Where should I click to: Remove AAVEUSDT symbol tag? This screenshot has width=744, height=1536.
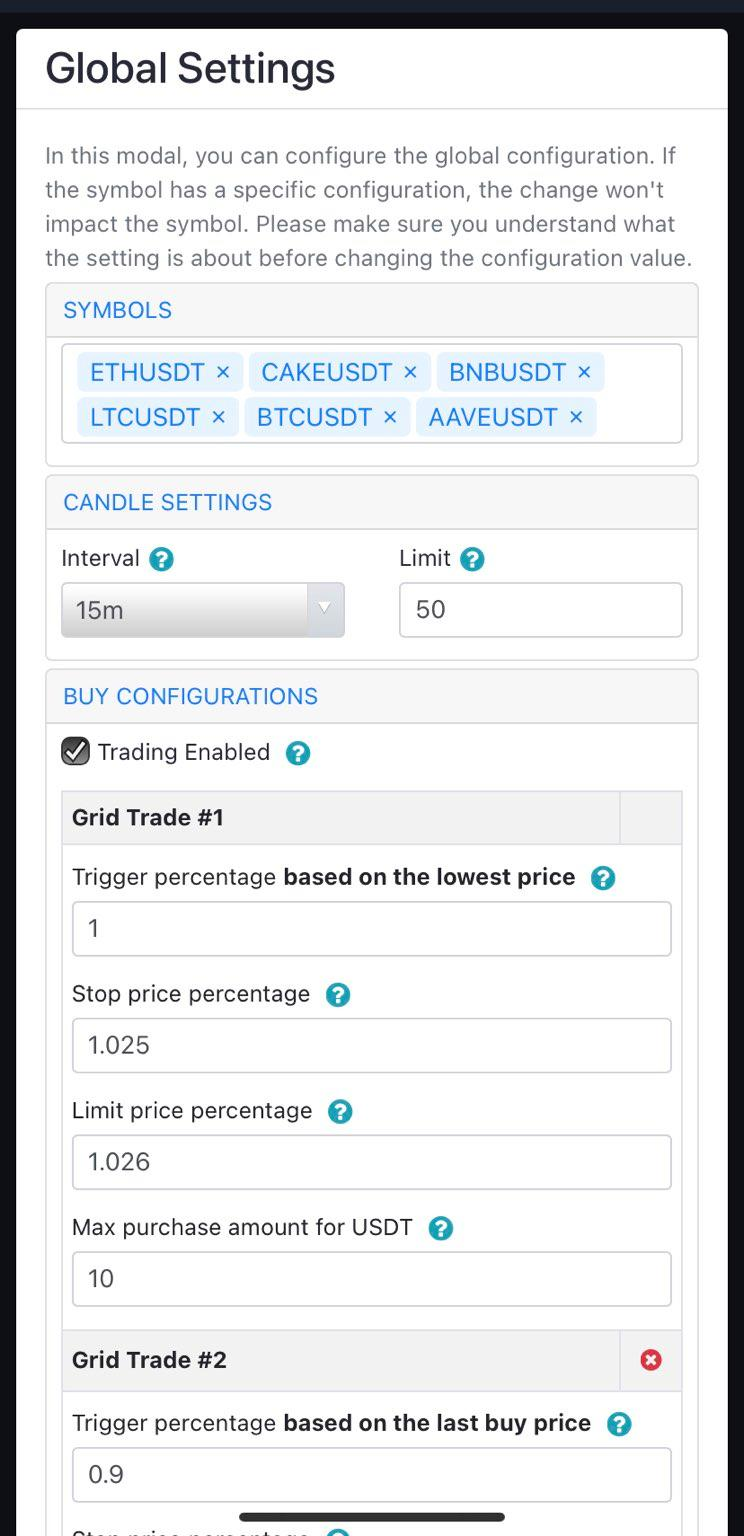tap(575, 417)
